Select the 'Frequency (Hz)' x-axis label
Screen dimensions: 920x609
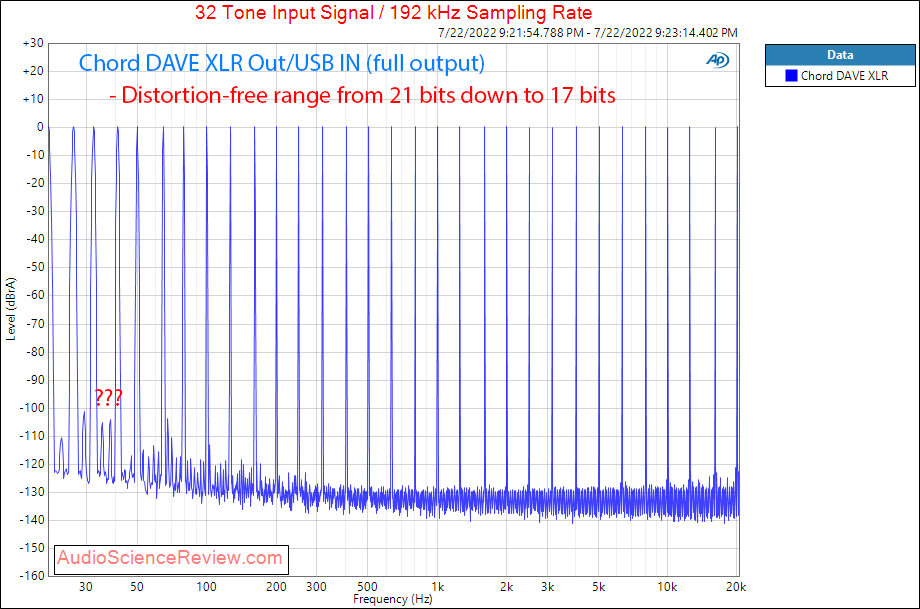pyautogui.click(x=393, y=599)
